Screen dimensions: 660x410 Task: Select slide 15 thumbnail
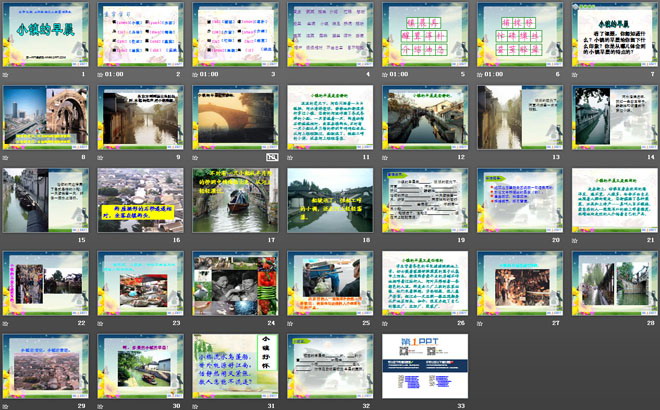(46, 200)
